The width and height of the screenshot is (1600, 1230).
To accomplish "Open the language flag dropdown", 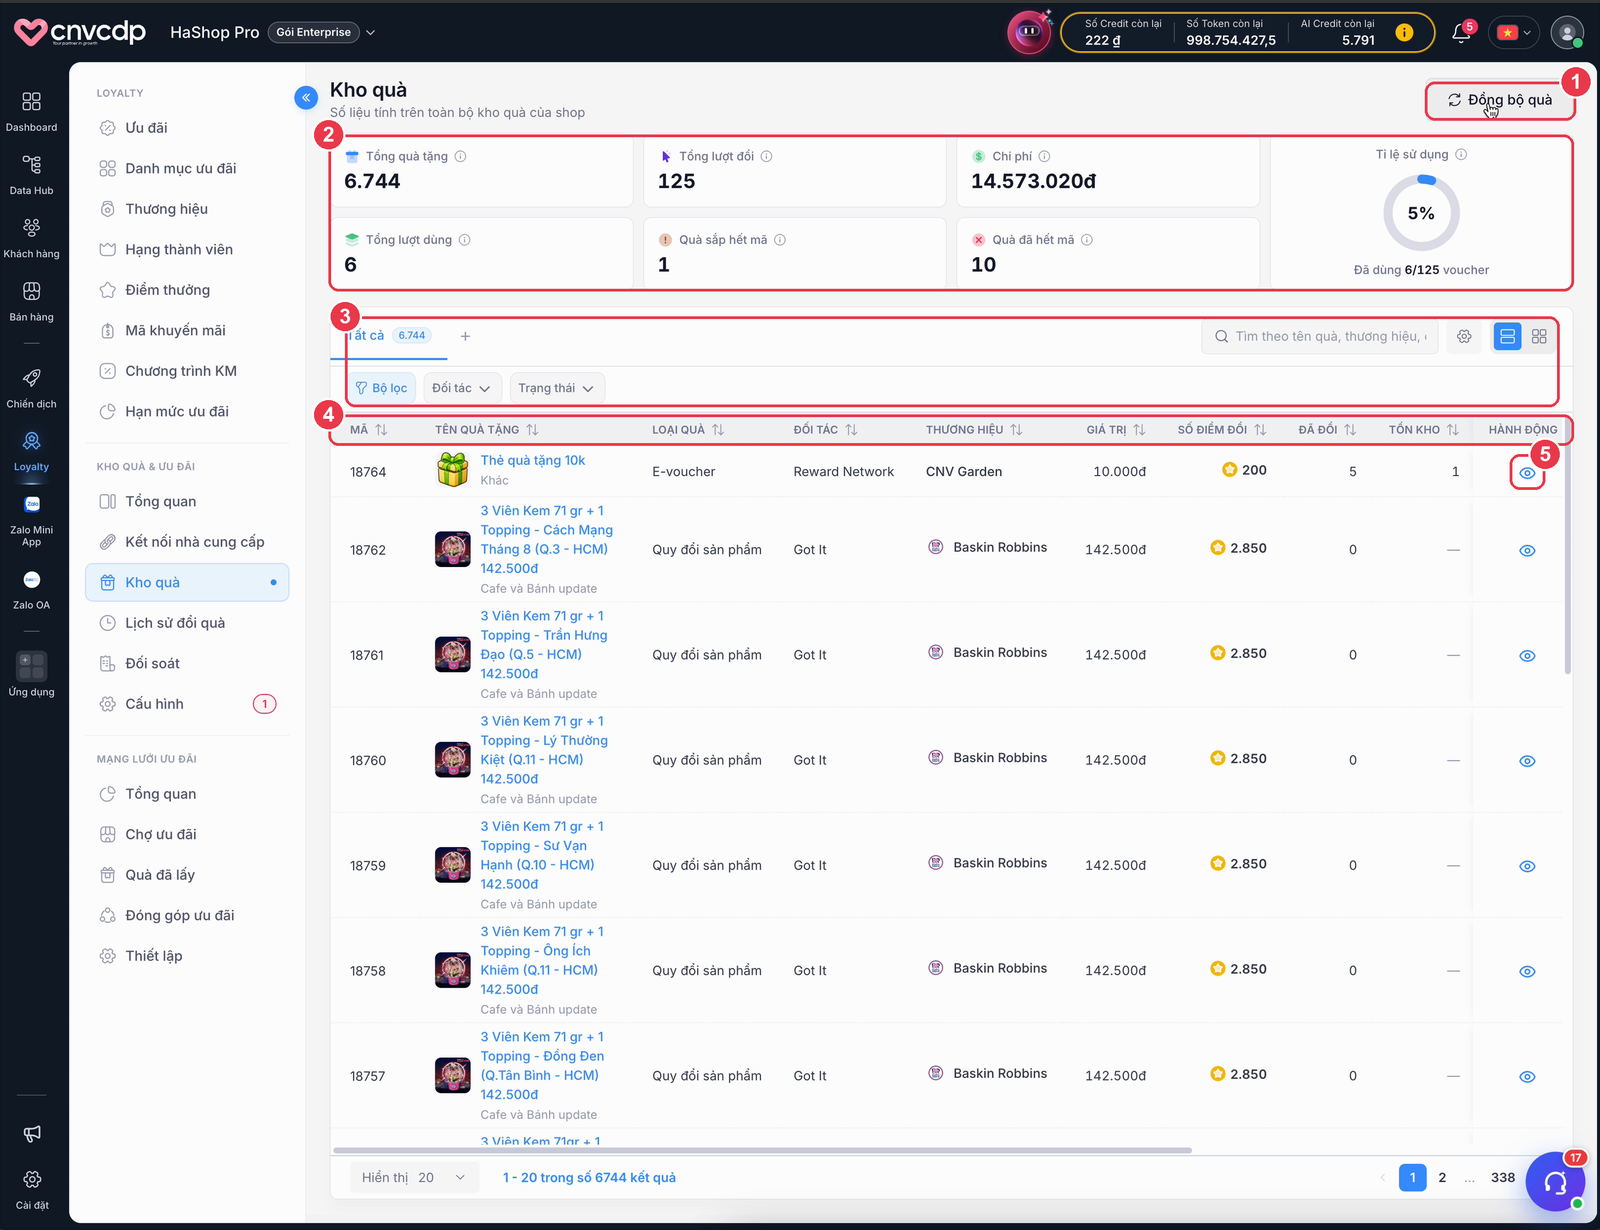I will tap(1514, 33).
